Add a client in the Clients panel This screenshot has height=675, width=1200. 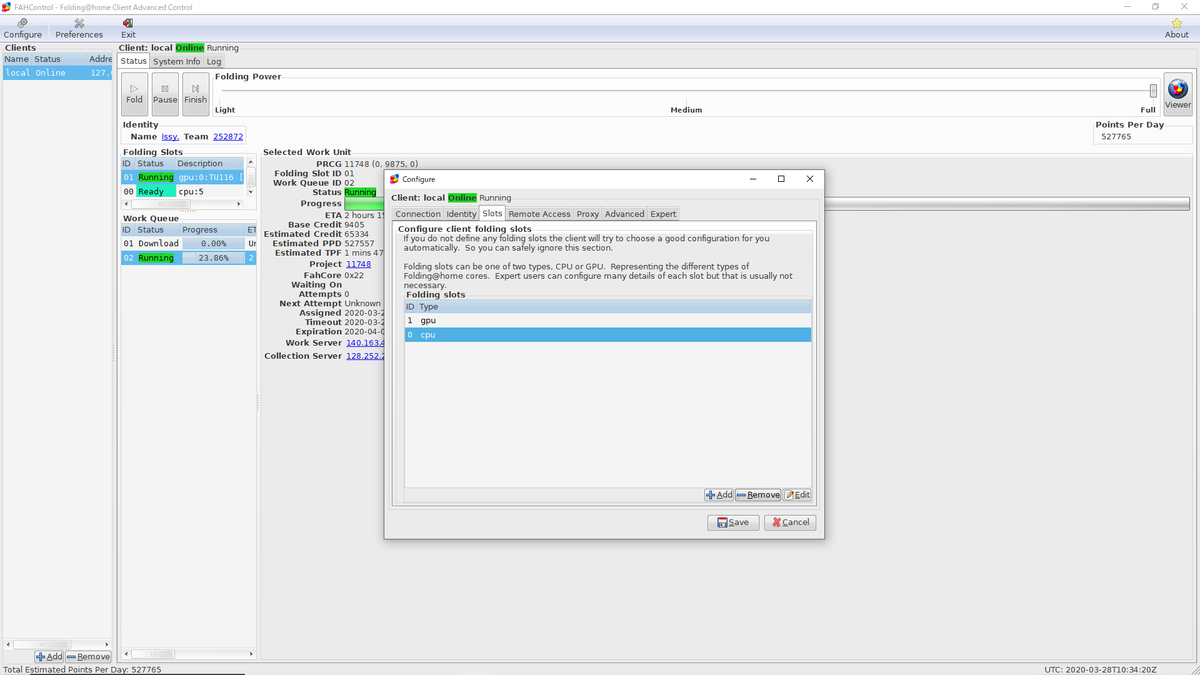[48, 656]
